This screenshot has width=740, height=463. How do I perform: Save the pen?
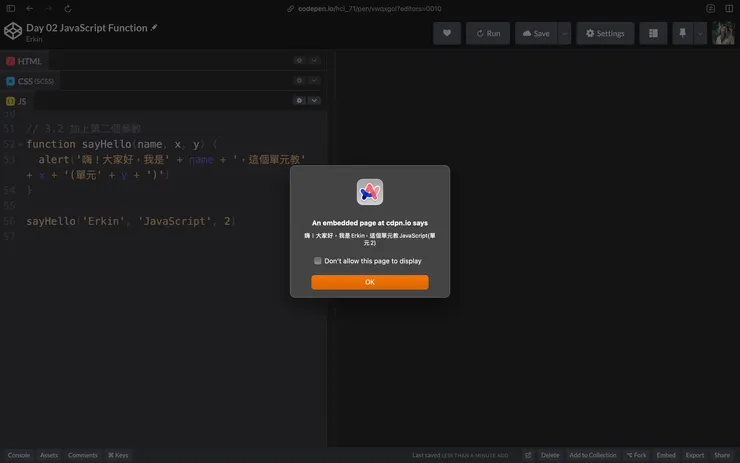coord(536,33)
